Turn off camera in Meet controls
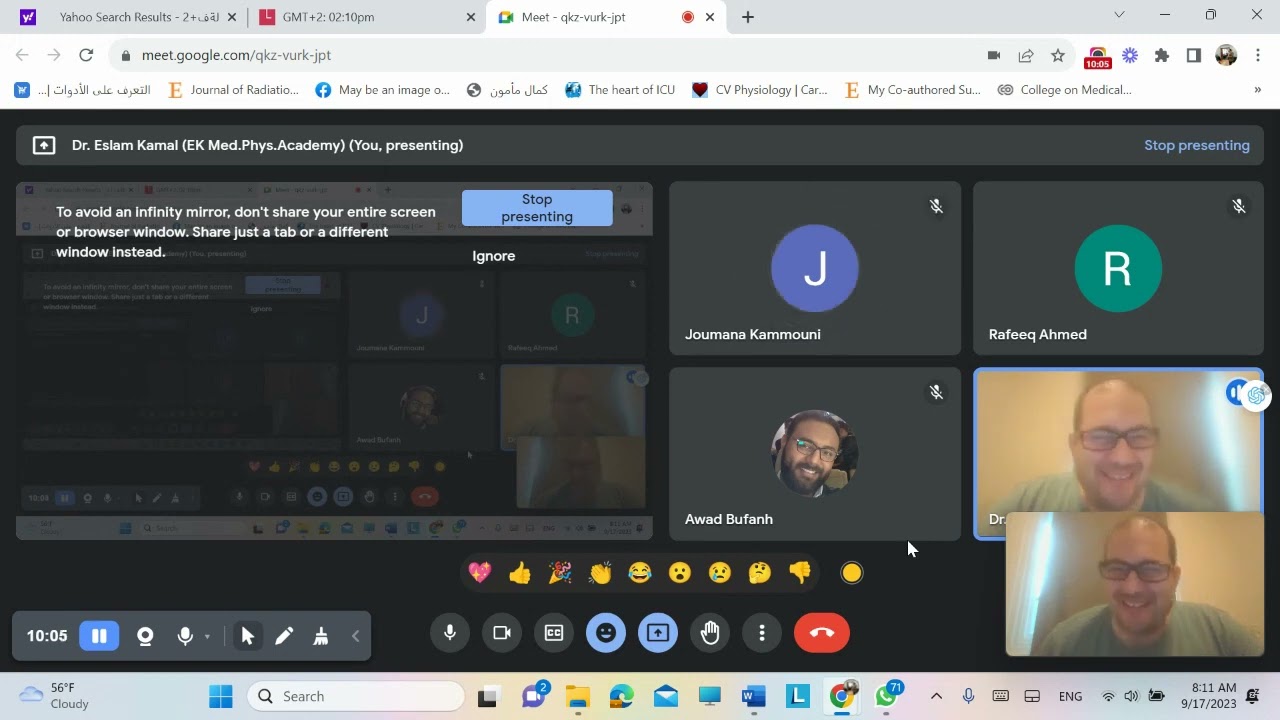1280x720 pixels. point(502,633)
